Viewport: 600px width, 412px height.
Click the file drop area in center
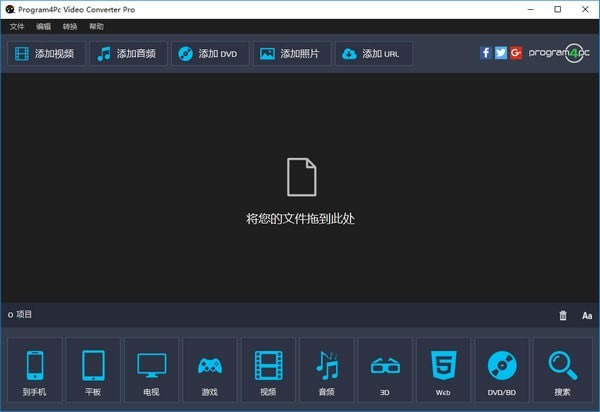pyautogui.click(x=300, y=190)
